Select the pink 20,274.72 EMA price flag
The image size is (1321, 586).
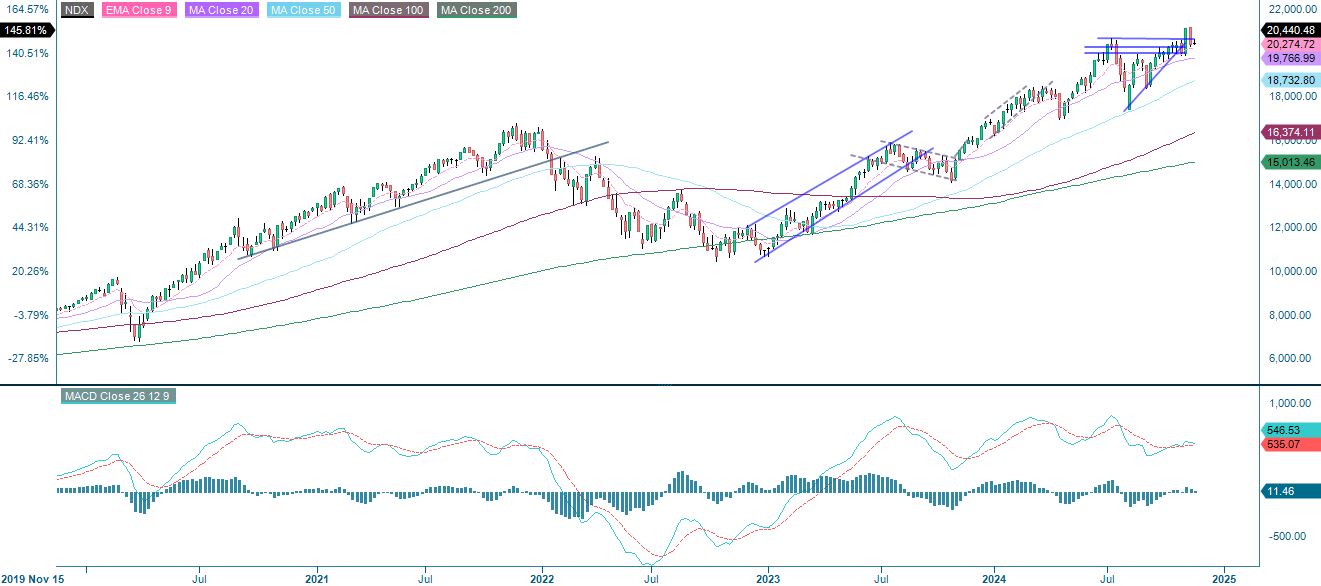click(1290, 44)
